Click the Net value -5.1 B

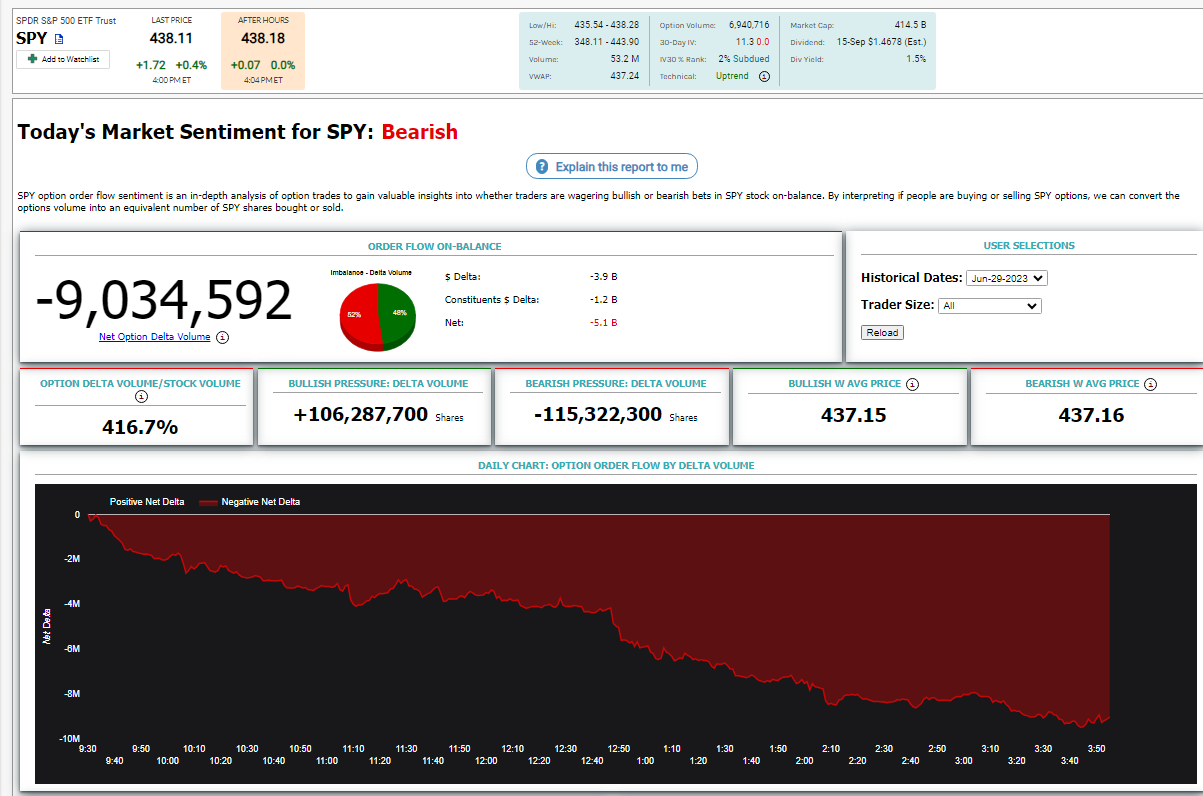(x=603, y=323)
